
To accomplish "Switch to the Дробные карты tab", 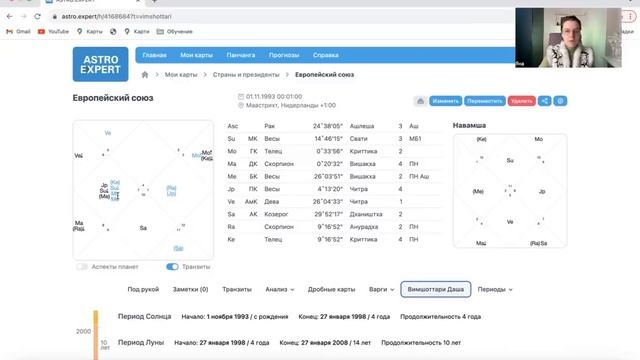I will [x=331, y=289].
